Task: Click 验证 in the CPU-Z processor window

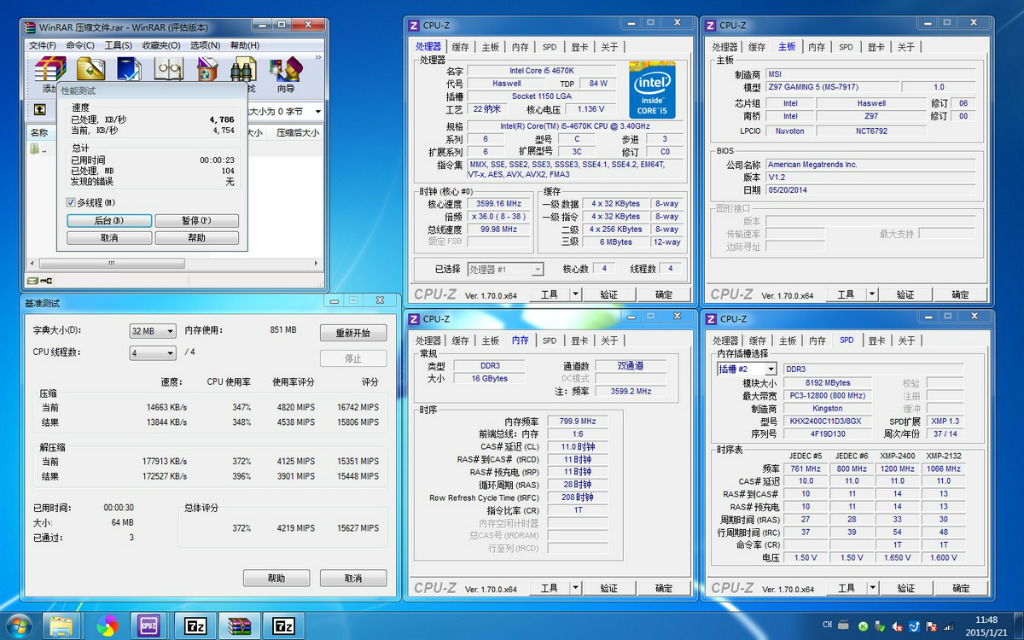Action: coord(609,295)
